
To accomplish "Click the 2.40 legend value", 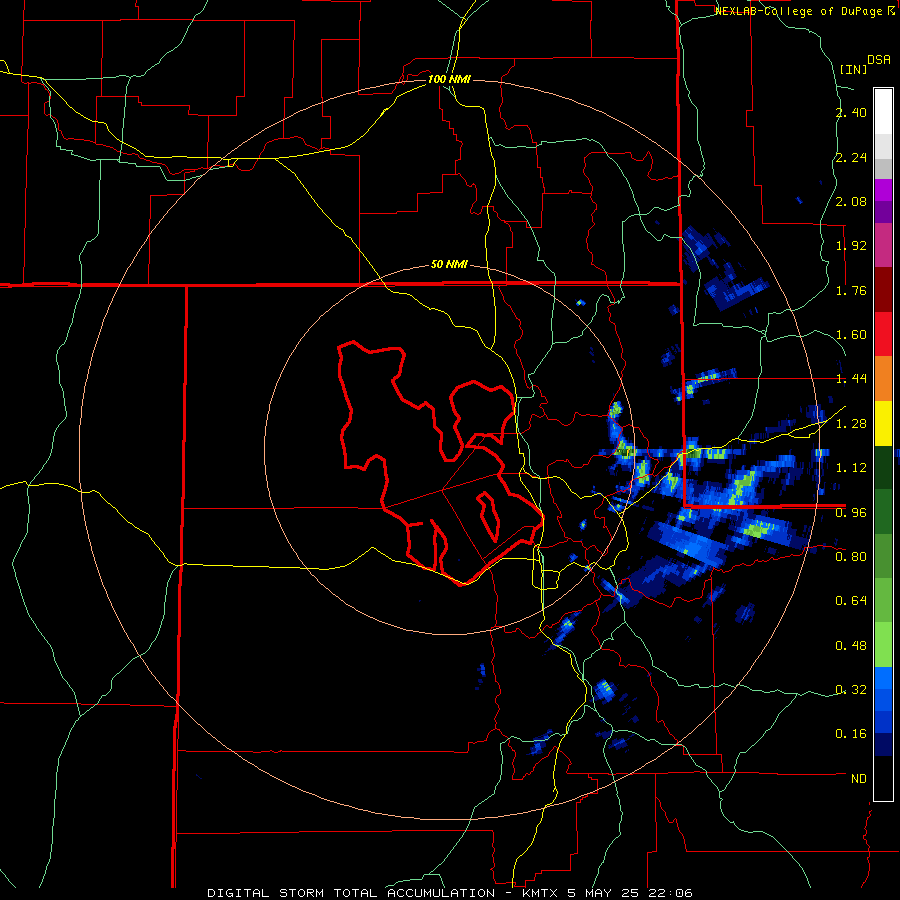I will (851, 112).
